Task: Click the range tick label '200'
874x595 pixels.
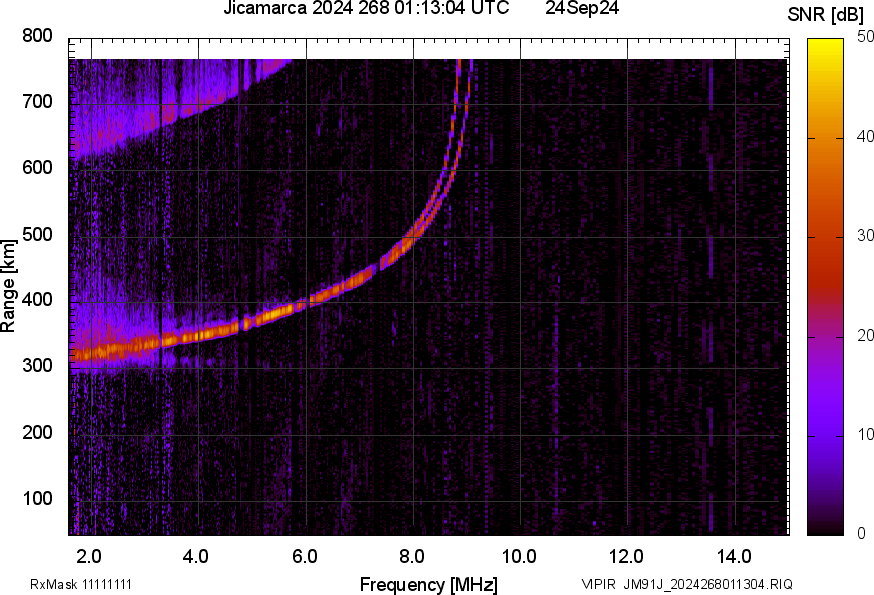Action: point(37,432)
